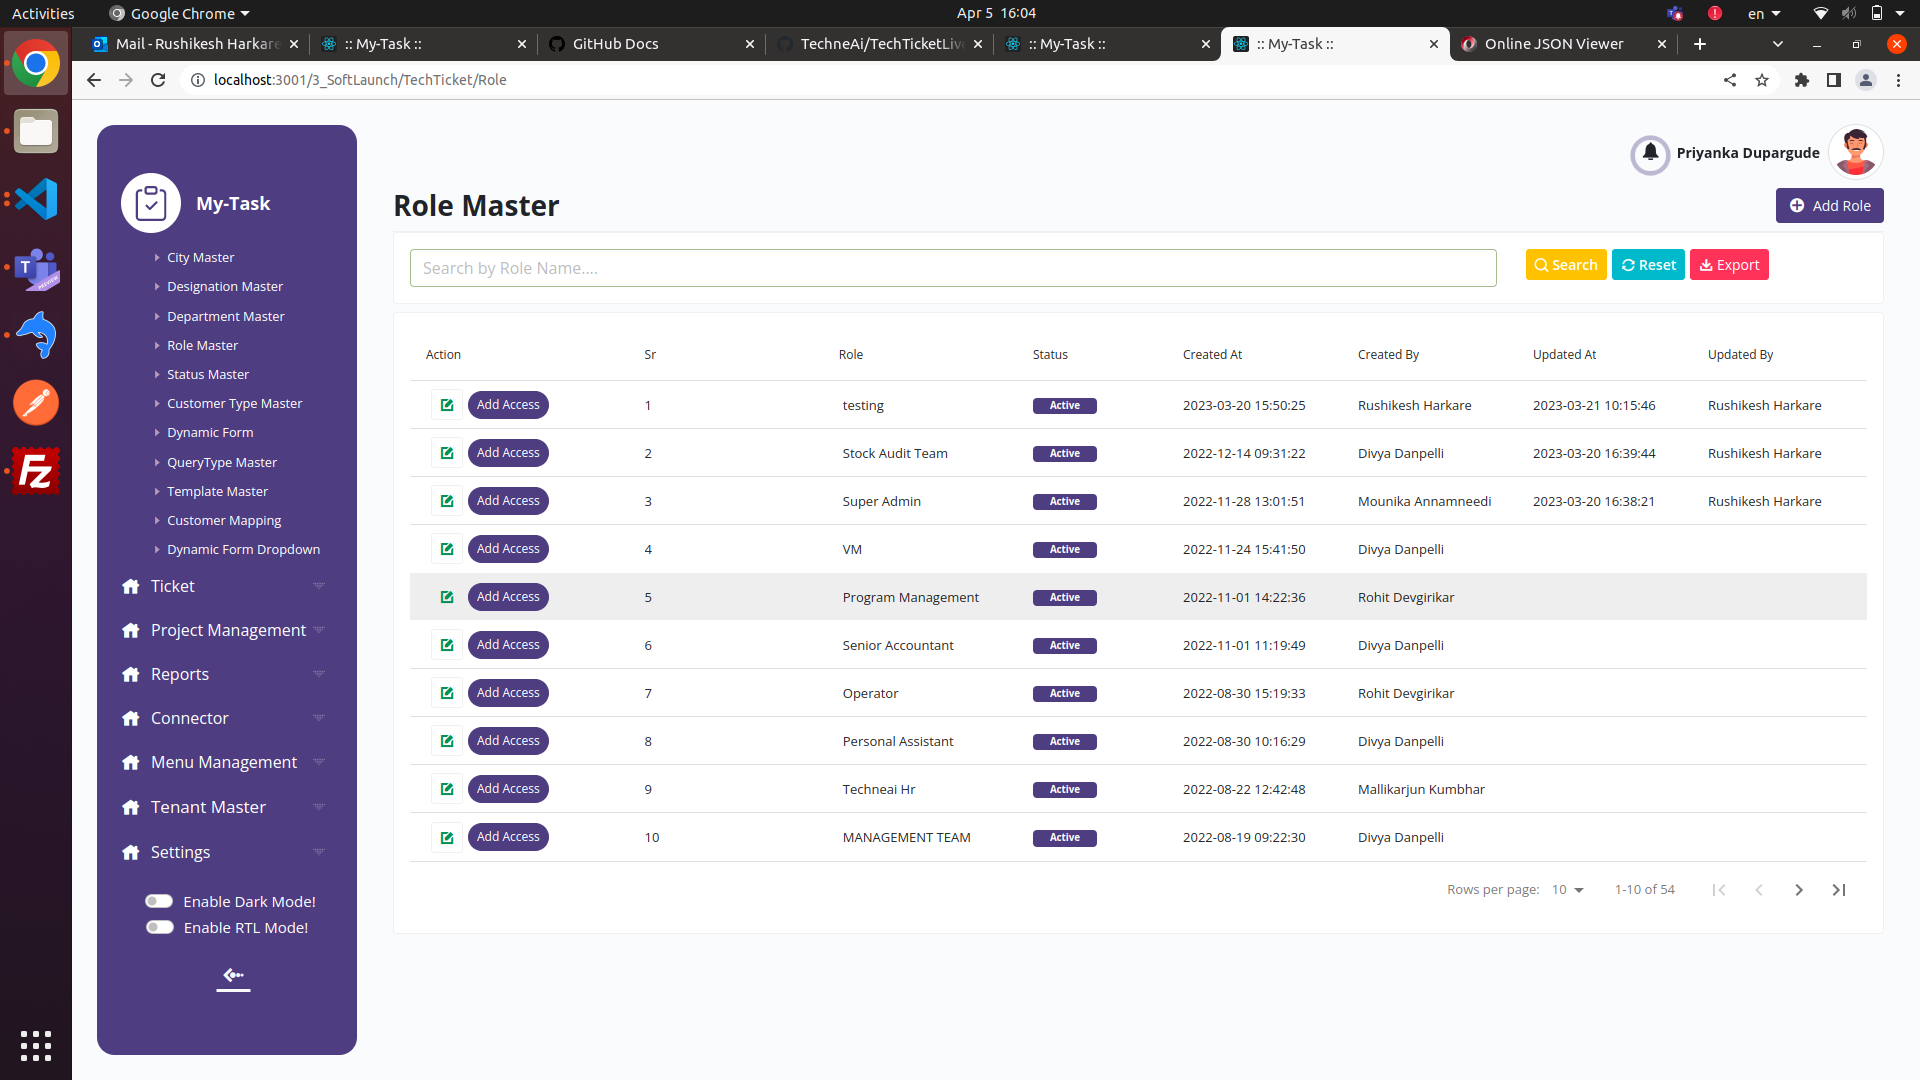Screen dimensions: 1920x1080
Task: Click edit icon for Personal Assistant row
Action: tap(447, 741)
